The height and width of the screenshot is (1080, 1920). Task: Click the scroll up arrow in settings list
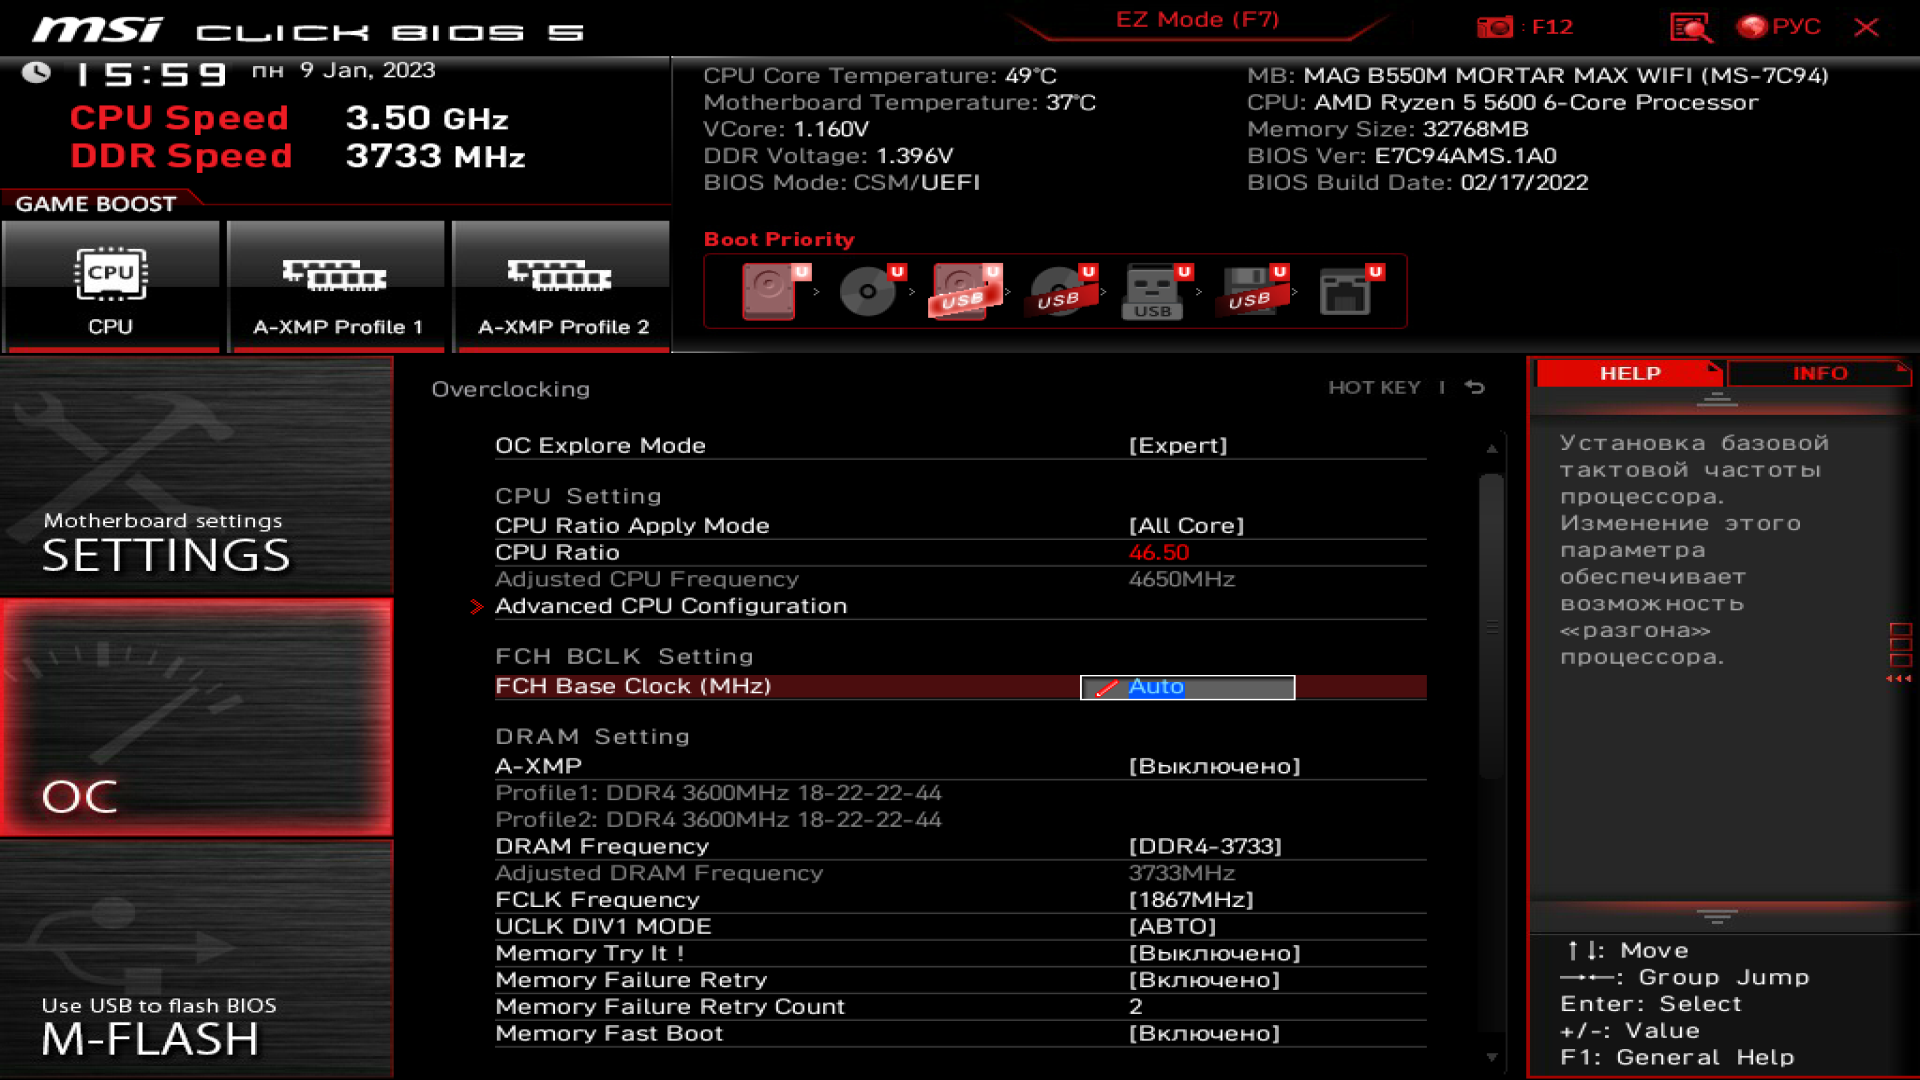(x=1491, y=449)
